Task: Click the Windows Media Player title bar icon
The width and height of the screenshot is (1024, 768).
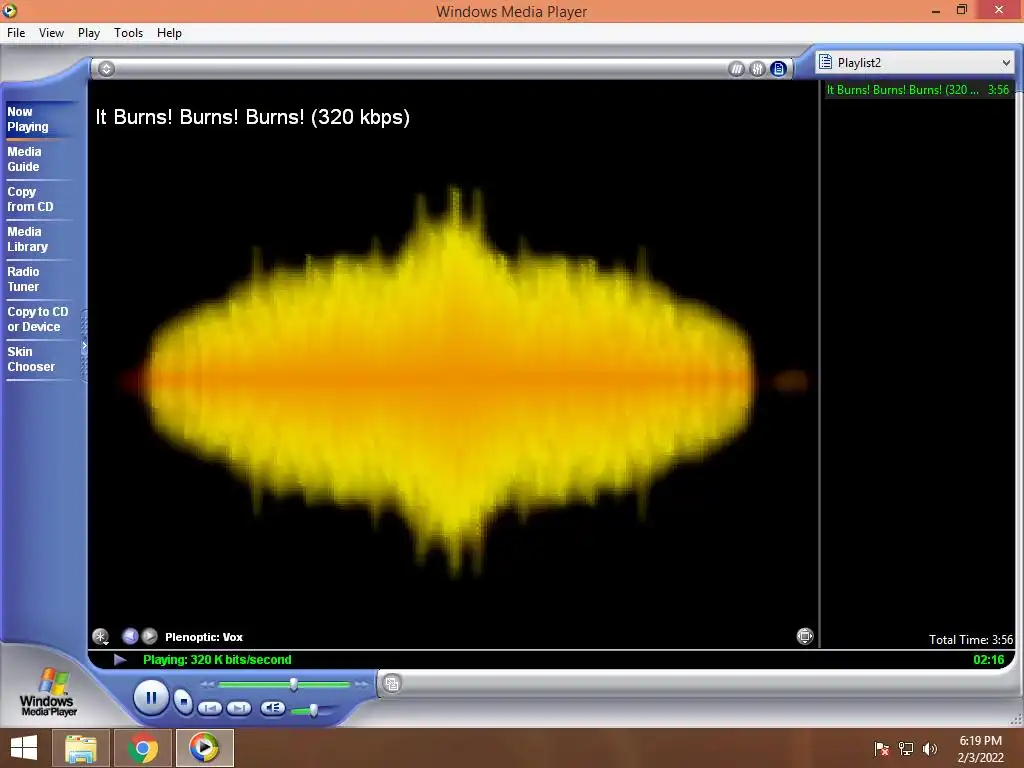Action: (9, 10)
